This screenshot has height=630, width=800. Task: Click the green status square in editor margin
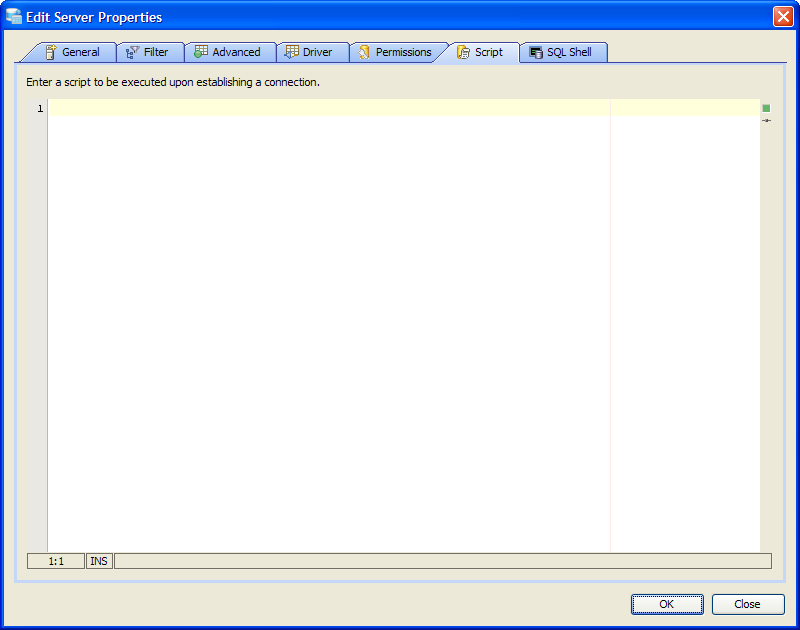[x=766, y=108]
